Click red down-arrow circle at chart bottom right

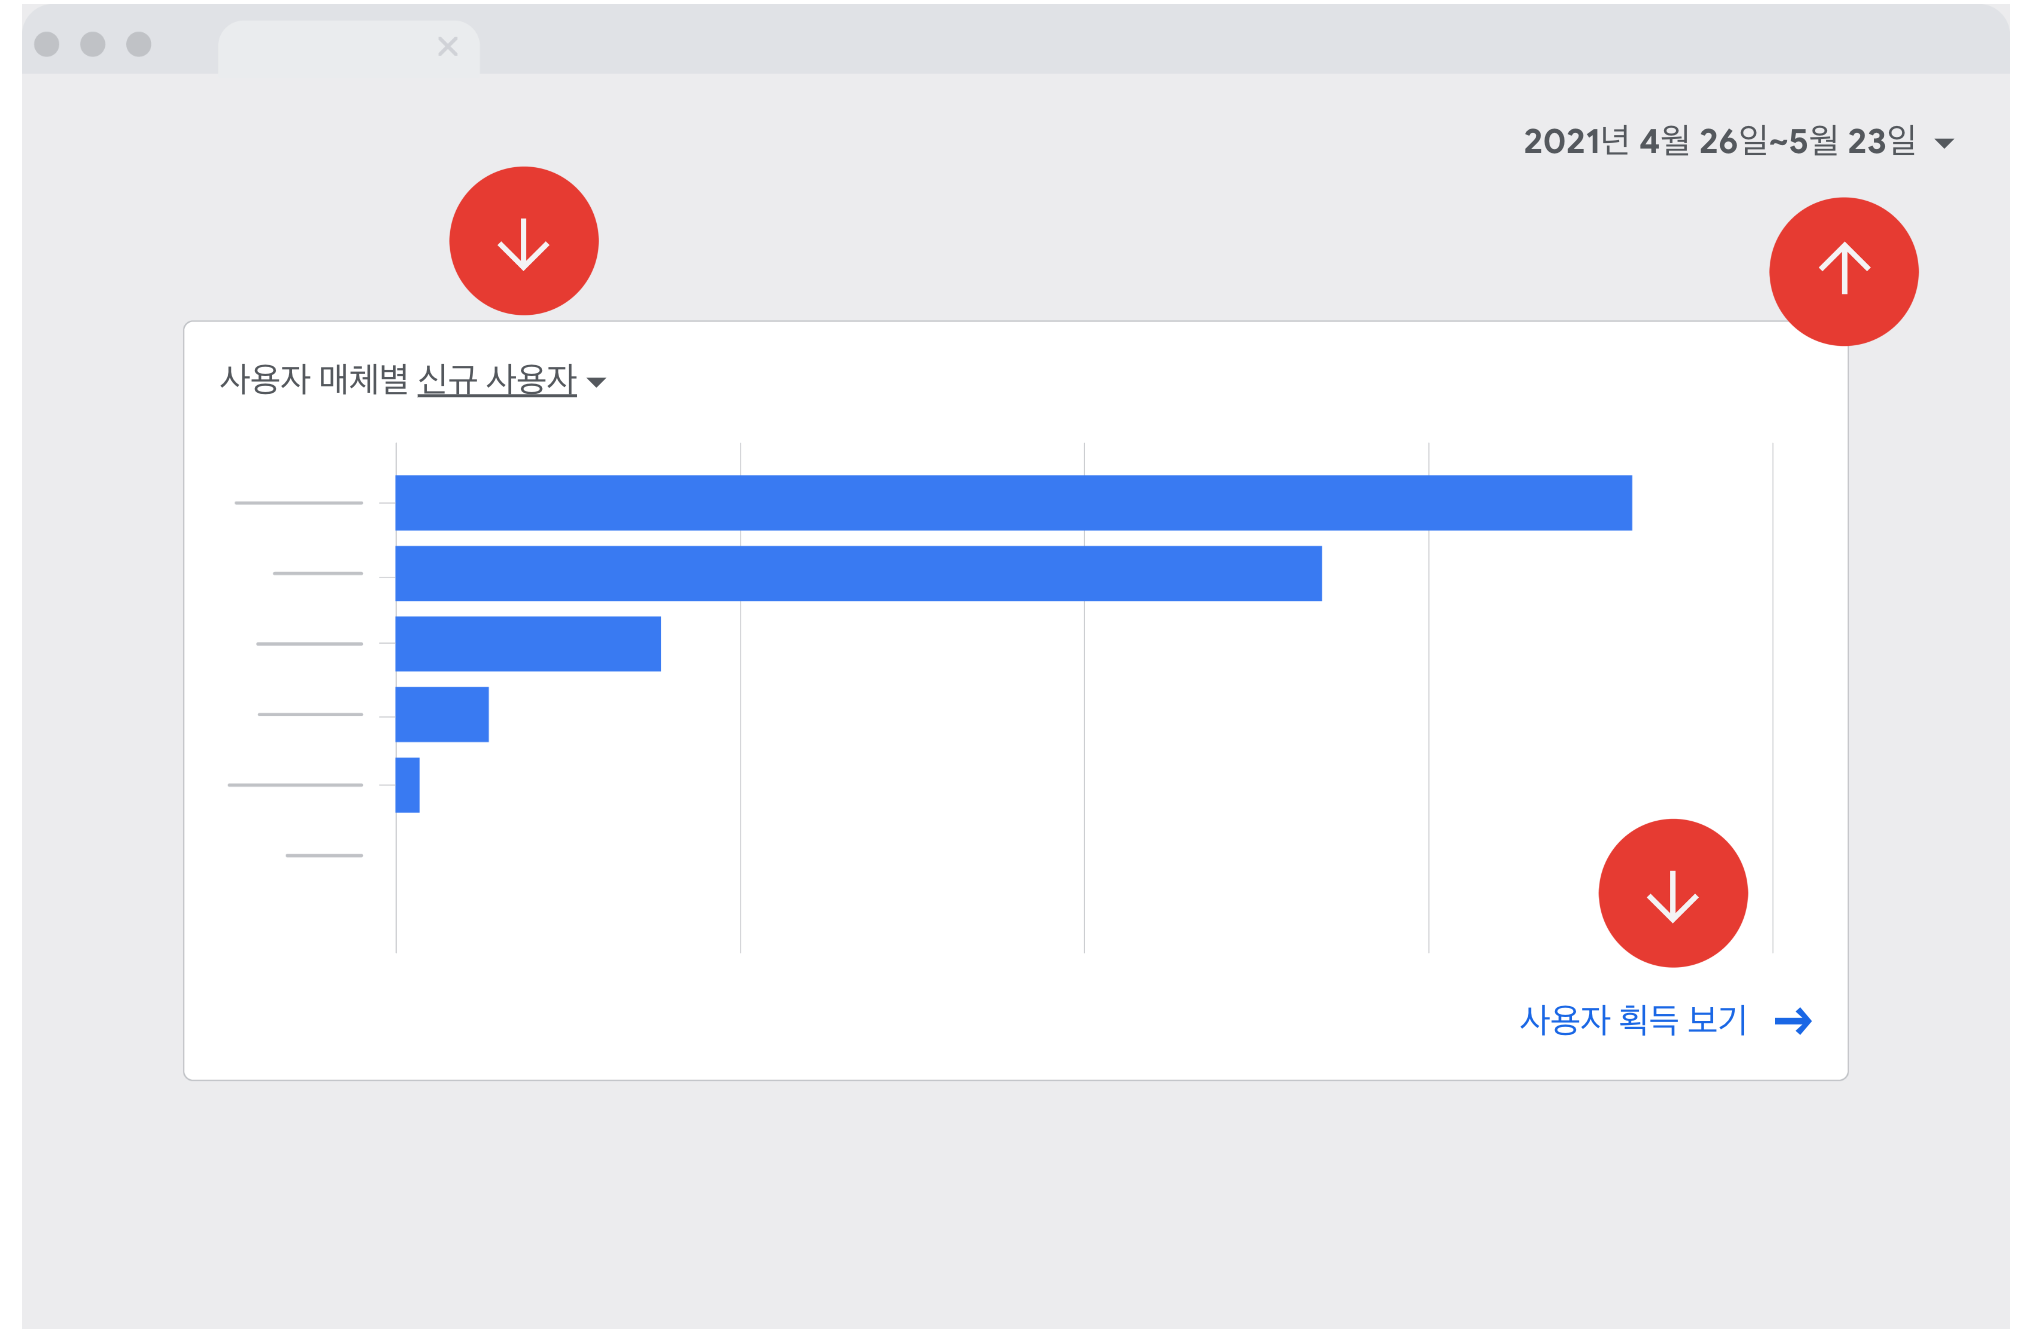pyautogui.click(x=1672, y=893)
